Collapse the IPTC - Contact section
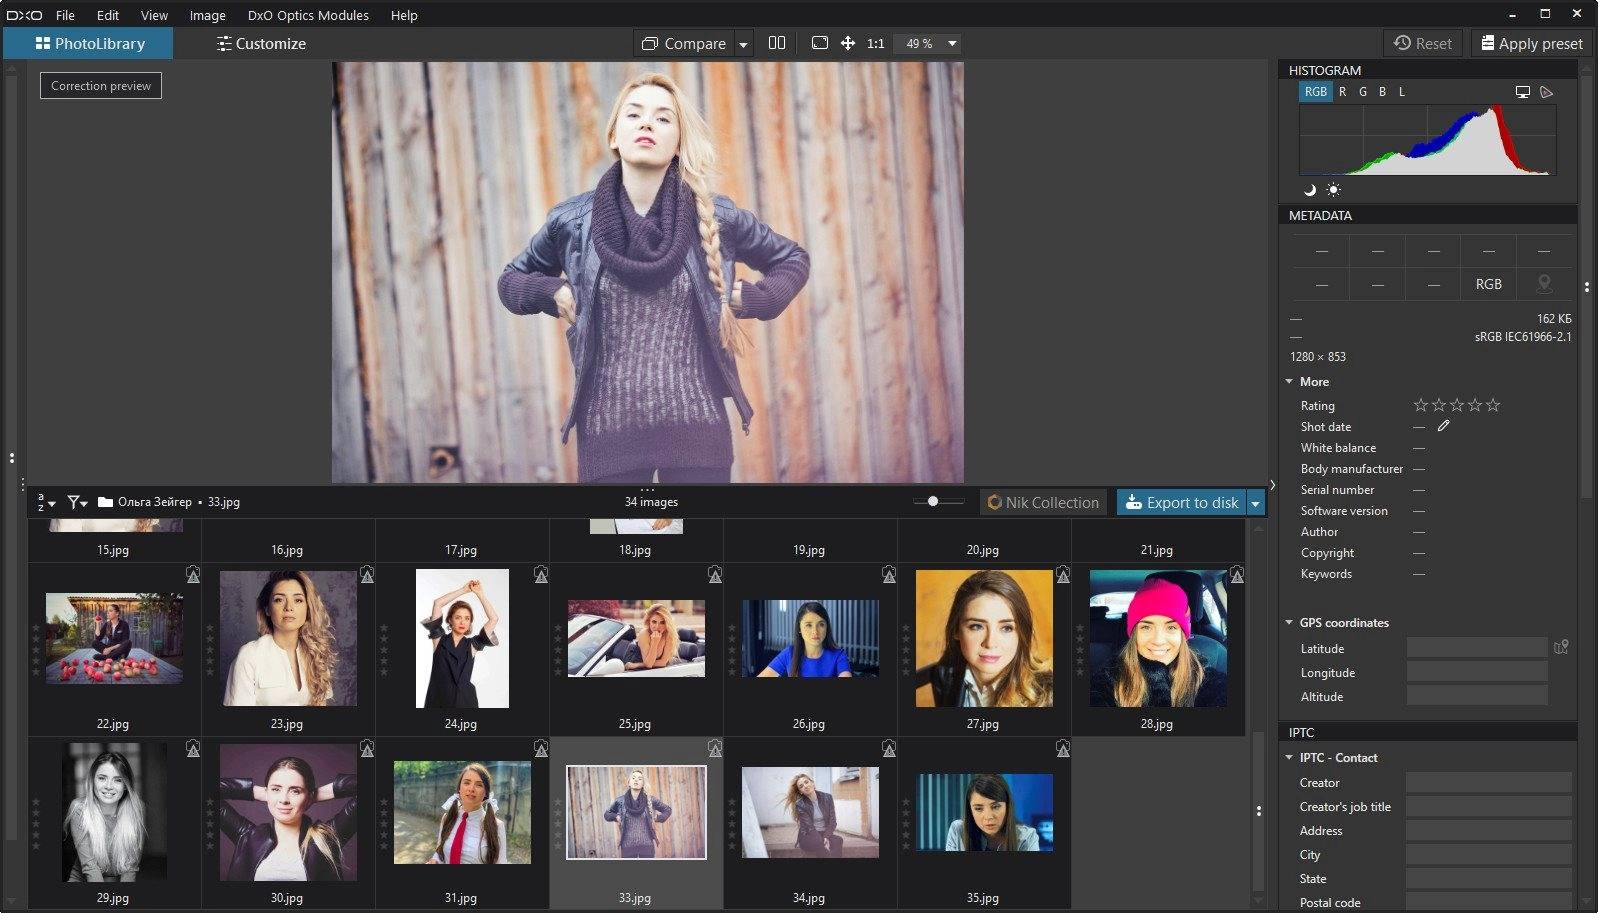The image size is (1598, 913). (1290, 758)
